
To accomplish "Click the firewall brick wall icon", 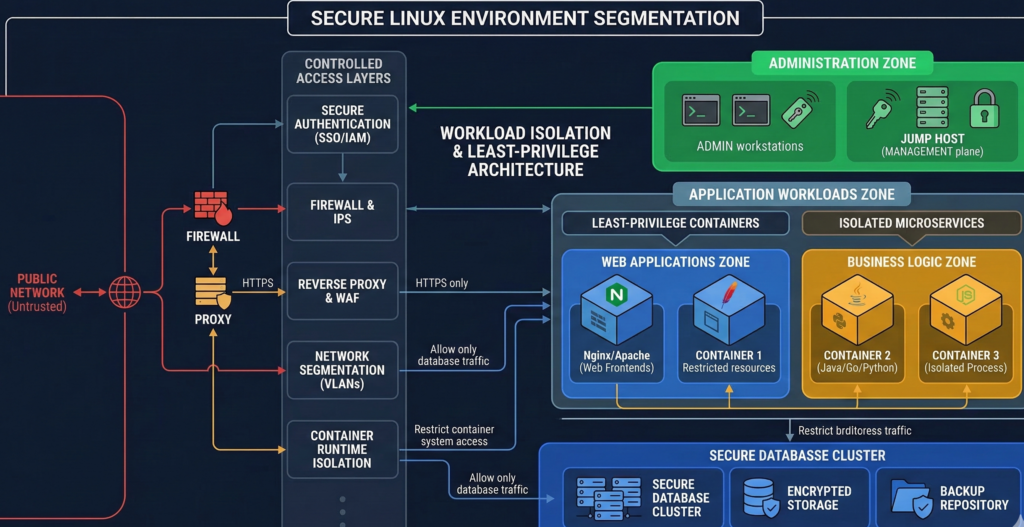I will tap(213, 208).
